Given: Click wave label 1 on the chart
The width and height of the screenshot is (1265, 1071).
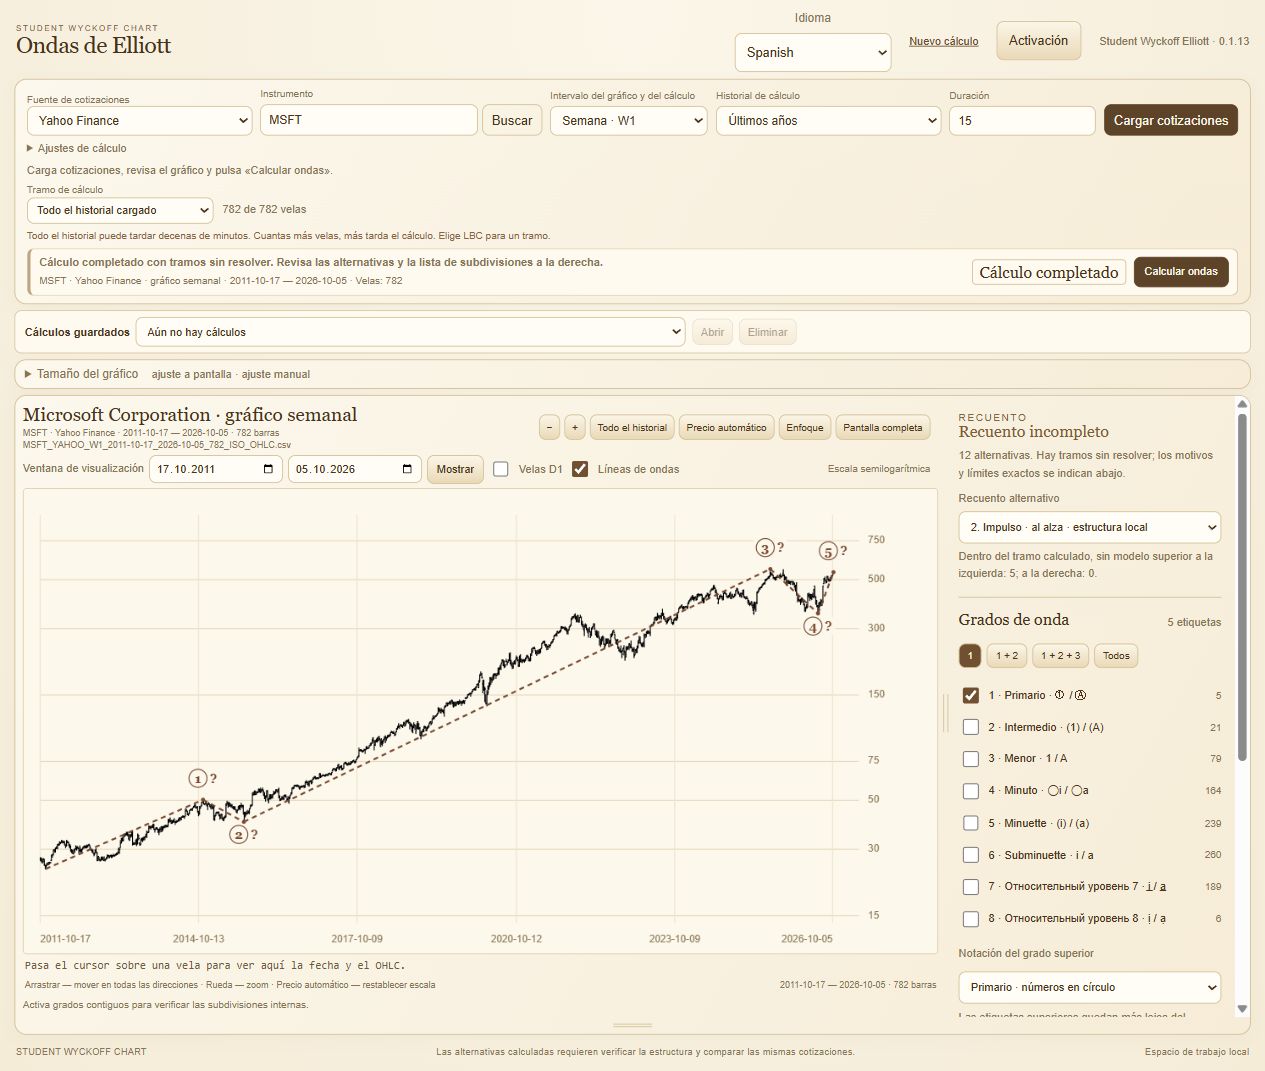Looking at the screenshot, I should (x=198, y=779).
